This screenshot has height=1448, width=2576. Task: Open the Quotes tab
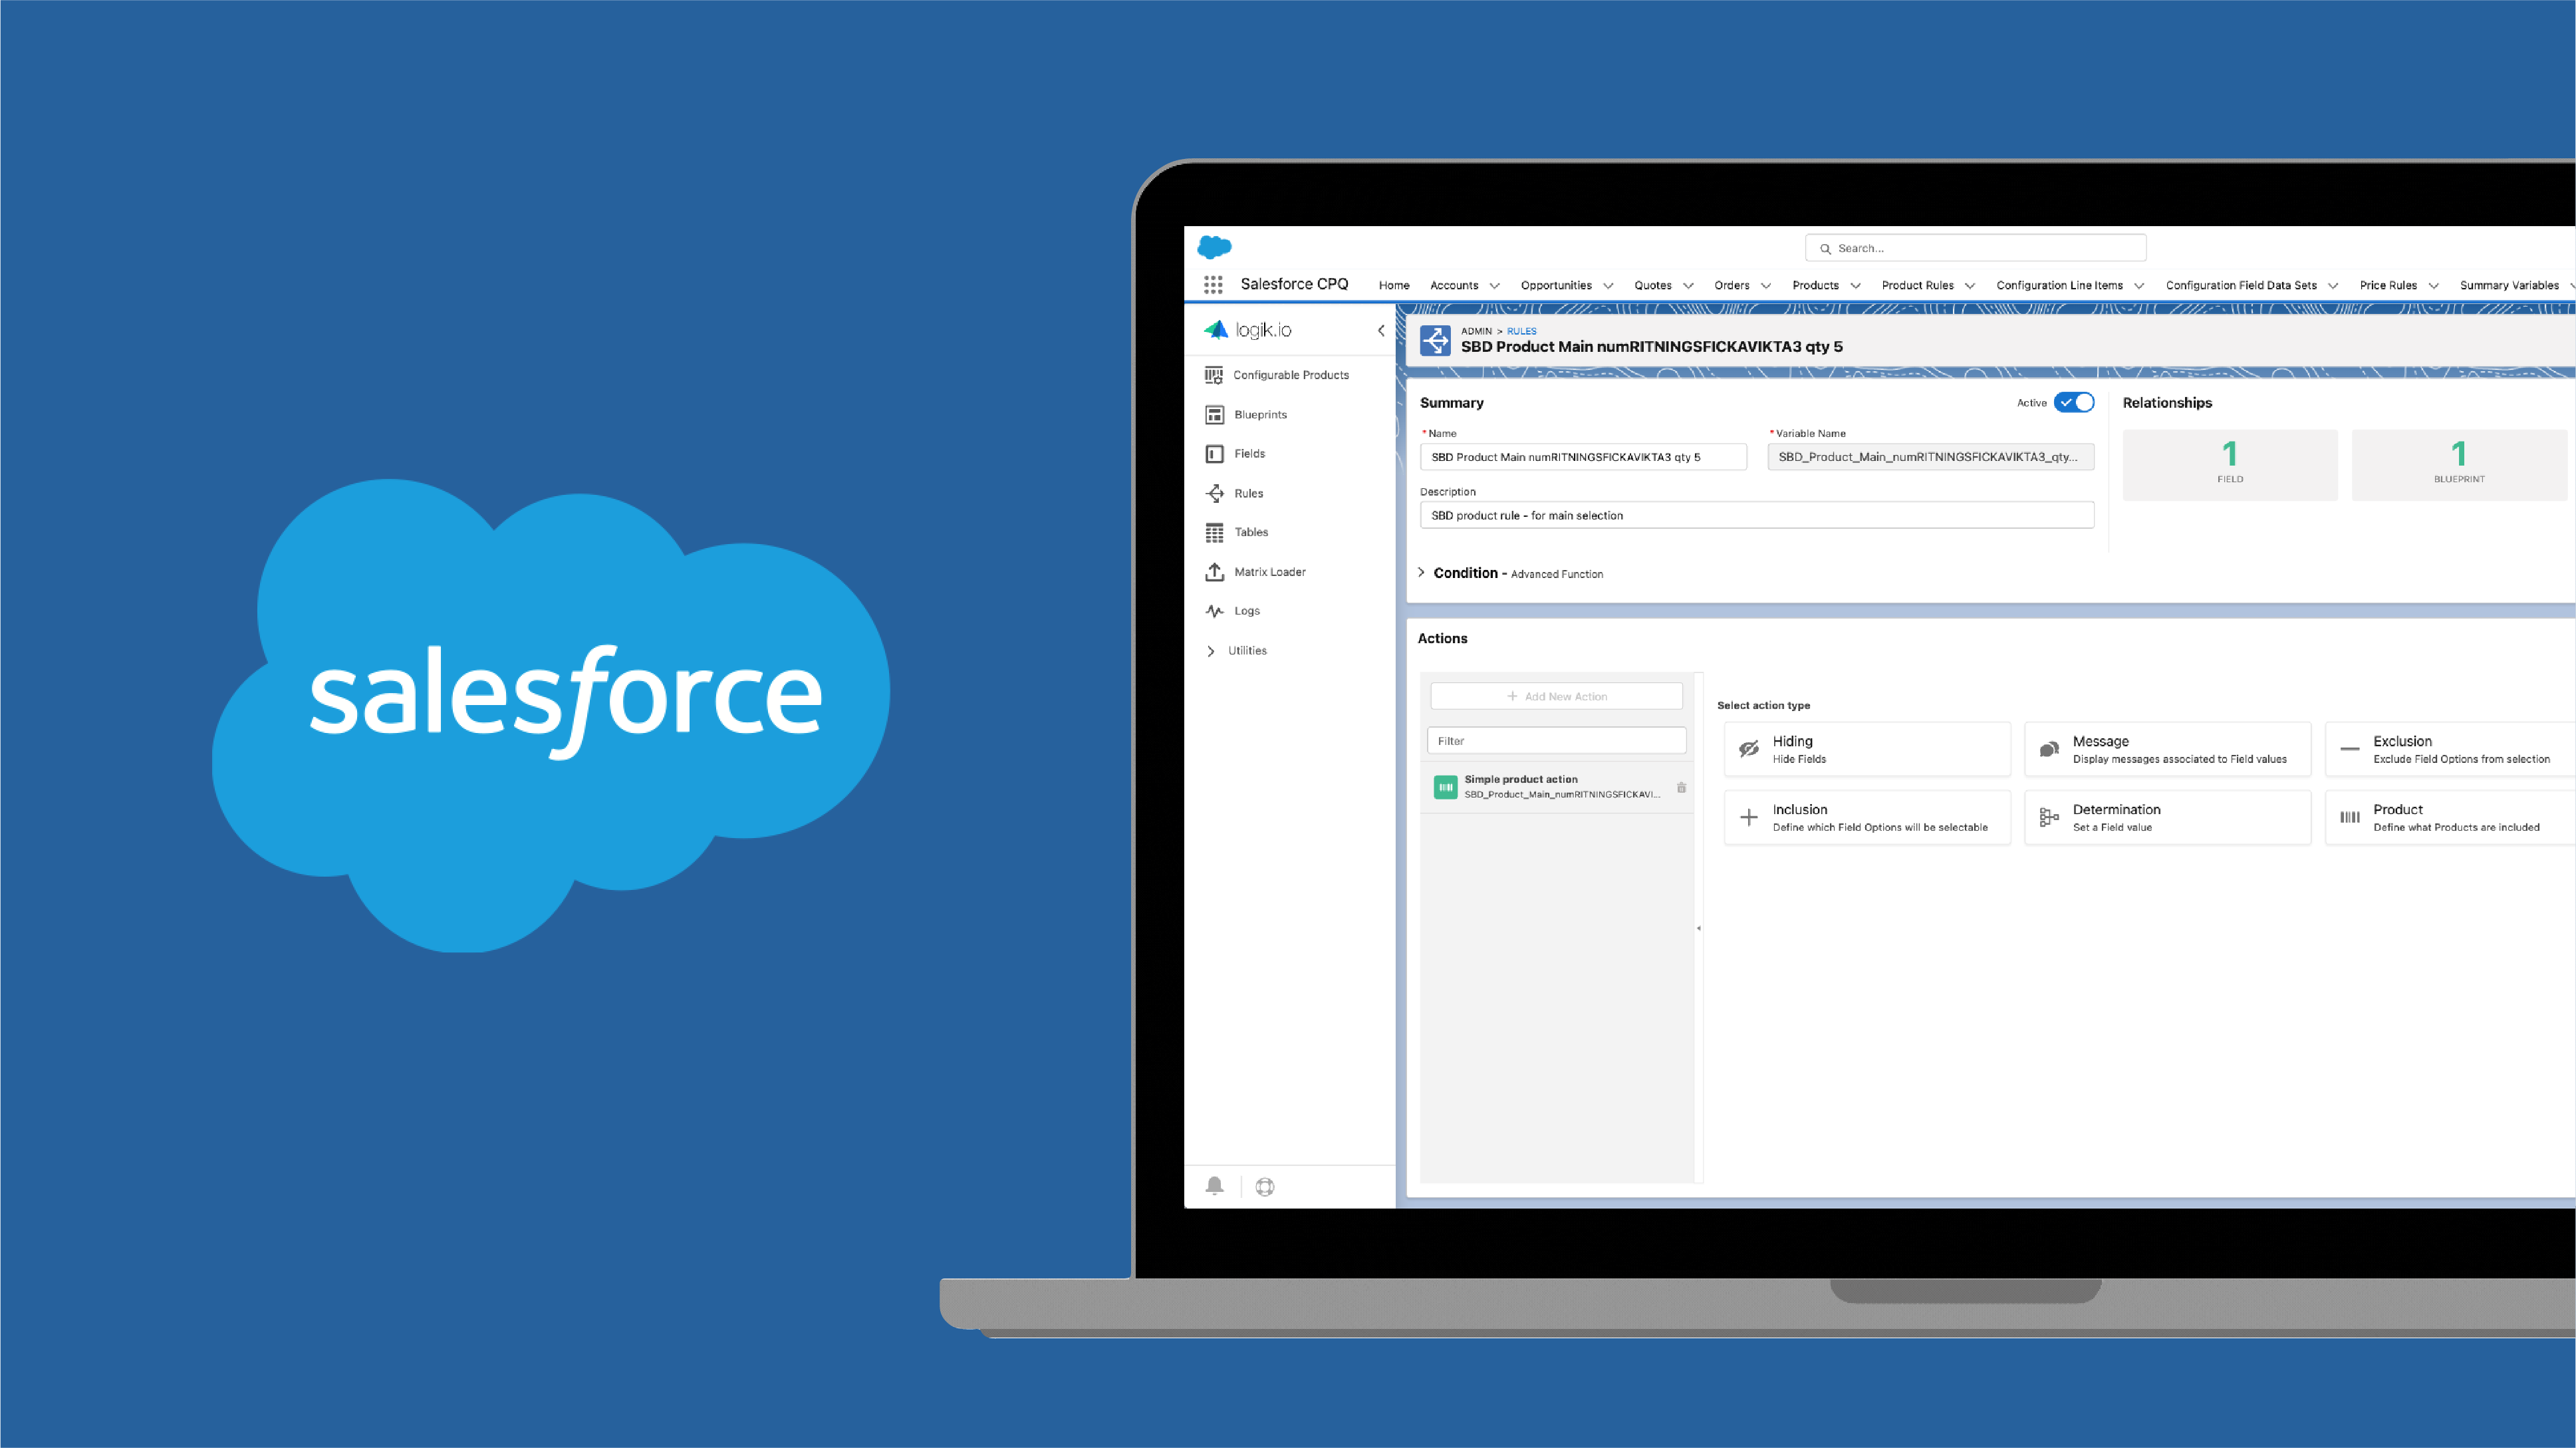(x=1653, y=286)
